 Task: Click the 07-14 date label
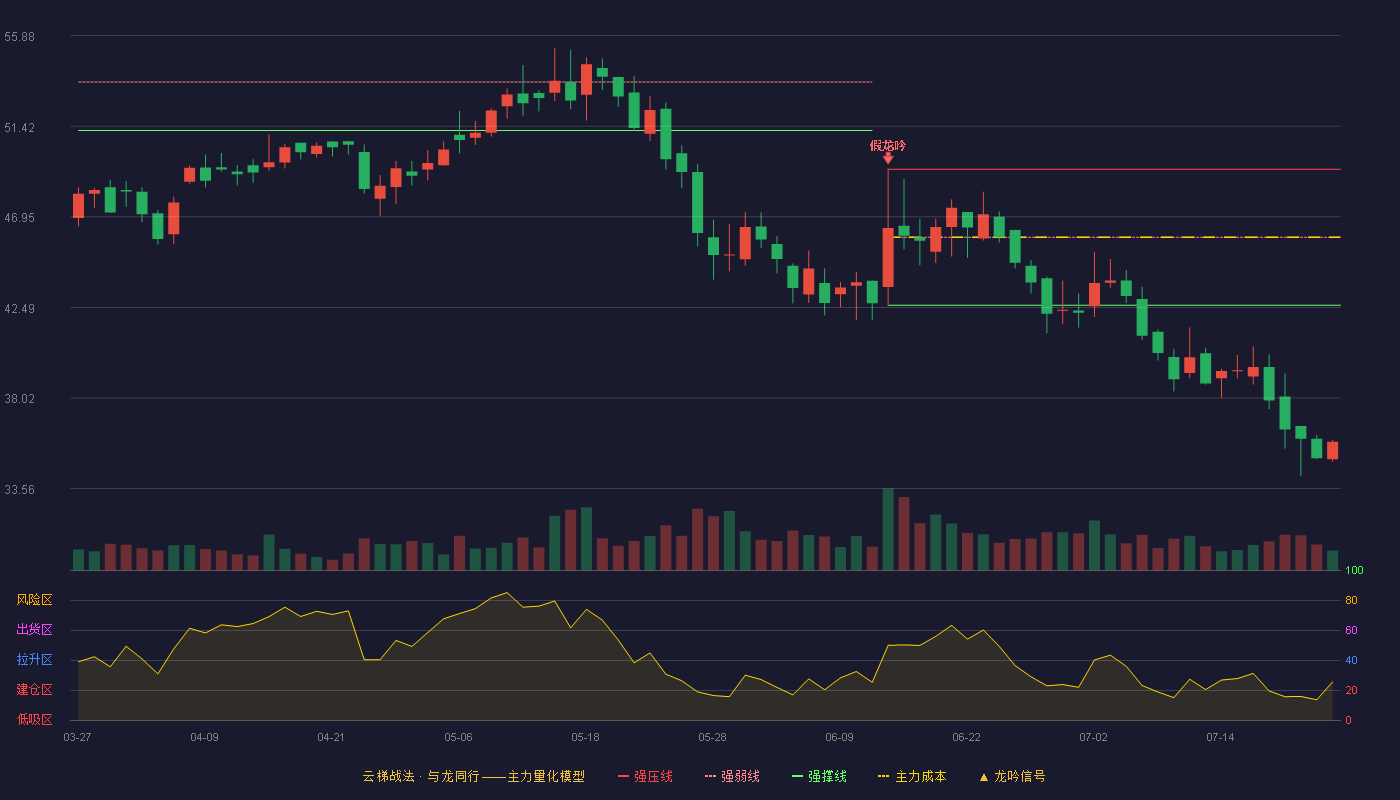coord(1220,737)
